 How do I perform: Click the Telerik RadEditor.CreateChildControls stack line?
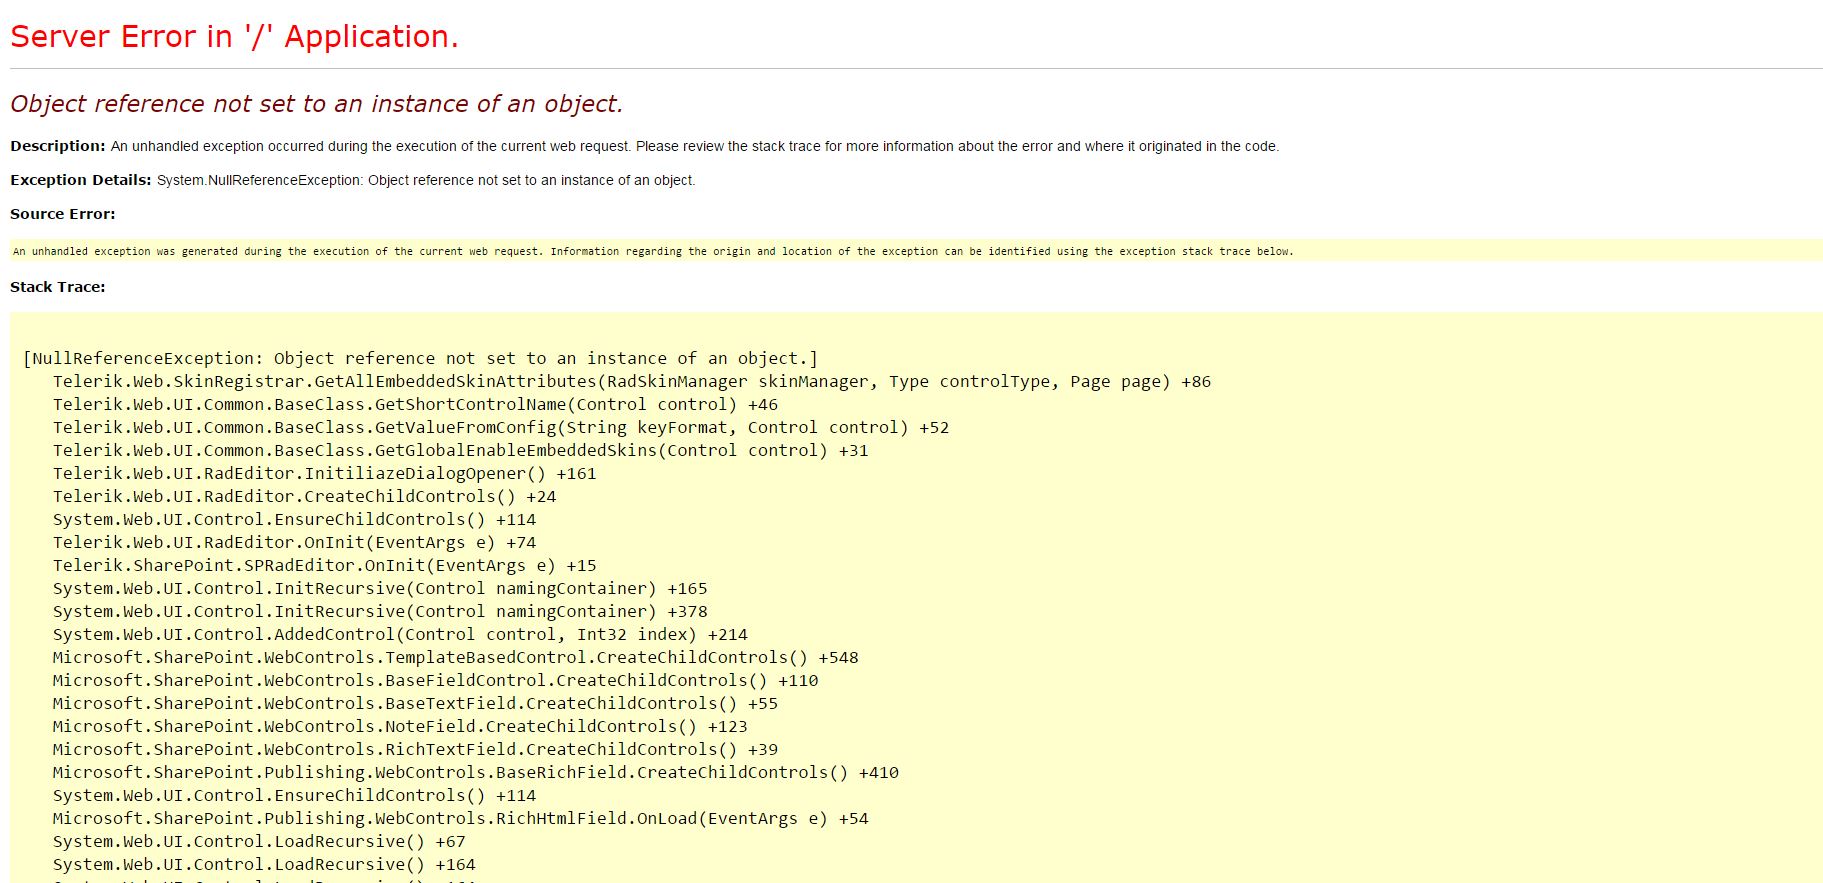(304, 496)
